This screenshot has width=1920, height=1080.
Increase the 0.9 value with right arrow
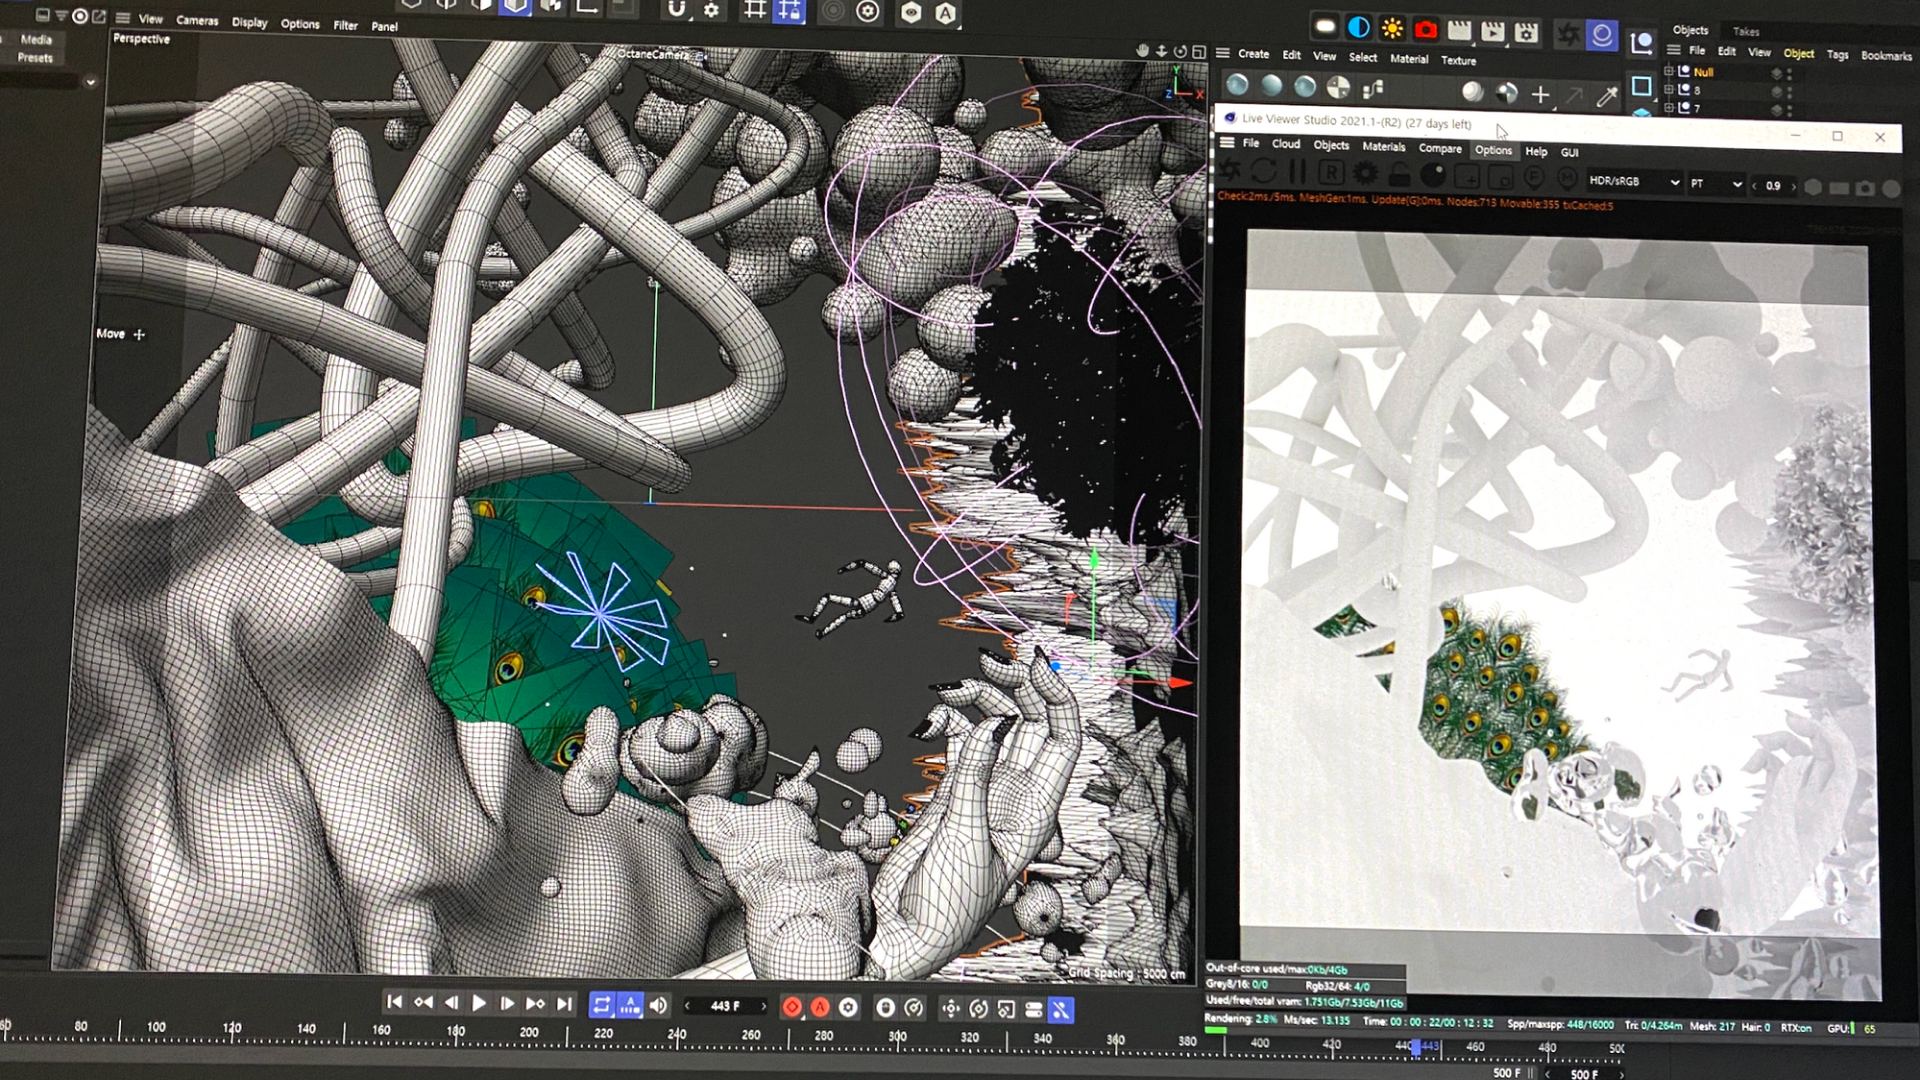click(1793, 187)
